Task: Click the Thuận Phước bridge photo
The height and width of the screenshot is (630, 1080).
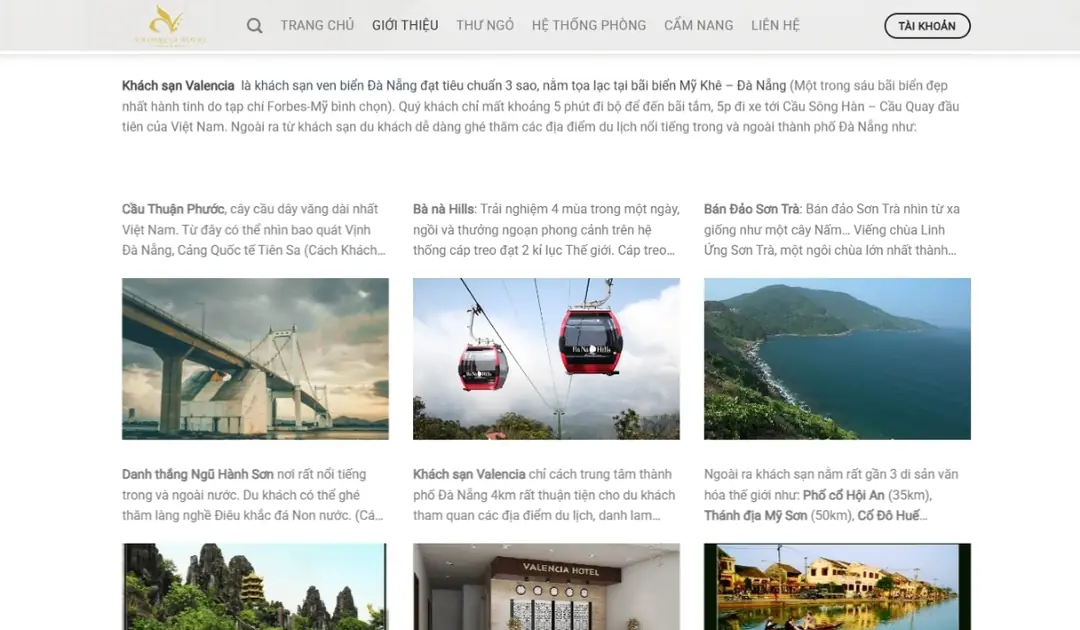Action: (255, 358)
